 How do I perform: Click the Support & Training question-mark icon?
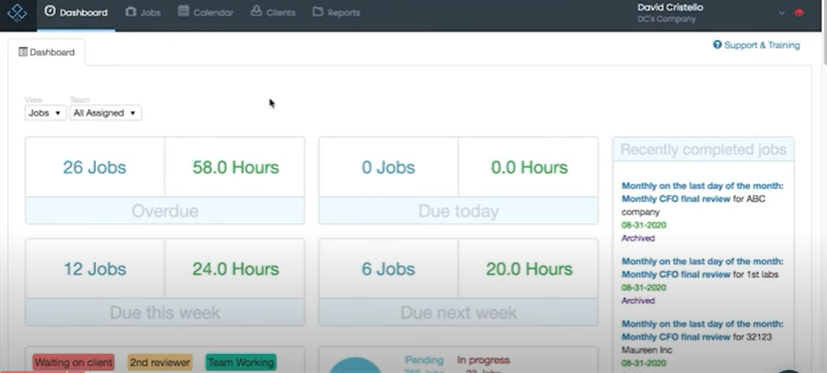click(x=717, y=45)
